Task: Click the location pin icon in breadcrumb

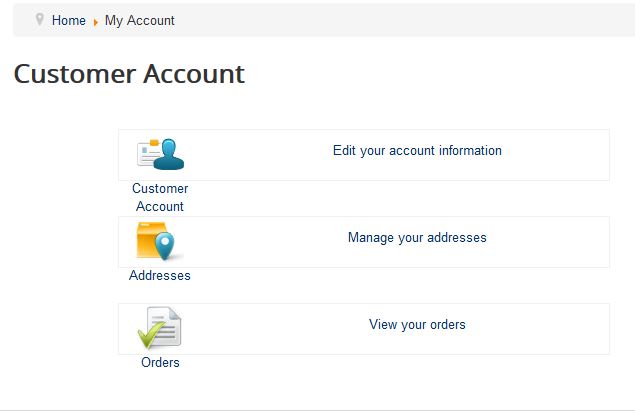Action: [40, 19]
